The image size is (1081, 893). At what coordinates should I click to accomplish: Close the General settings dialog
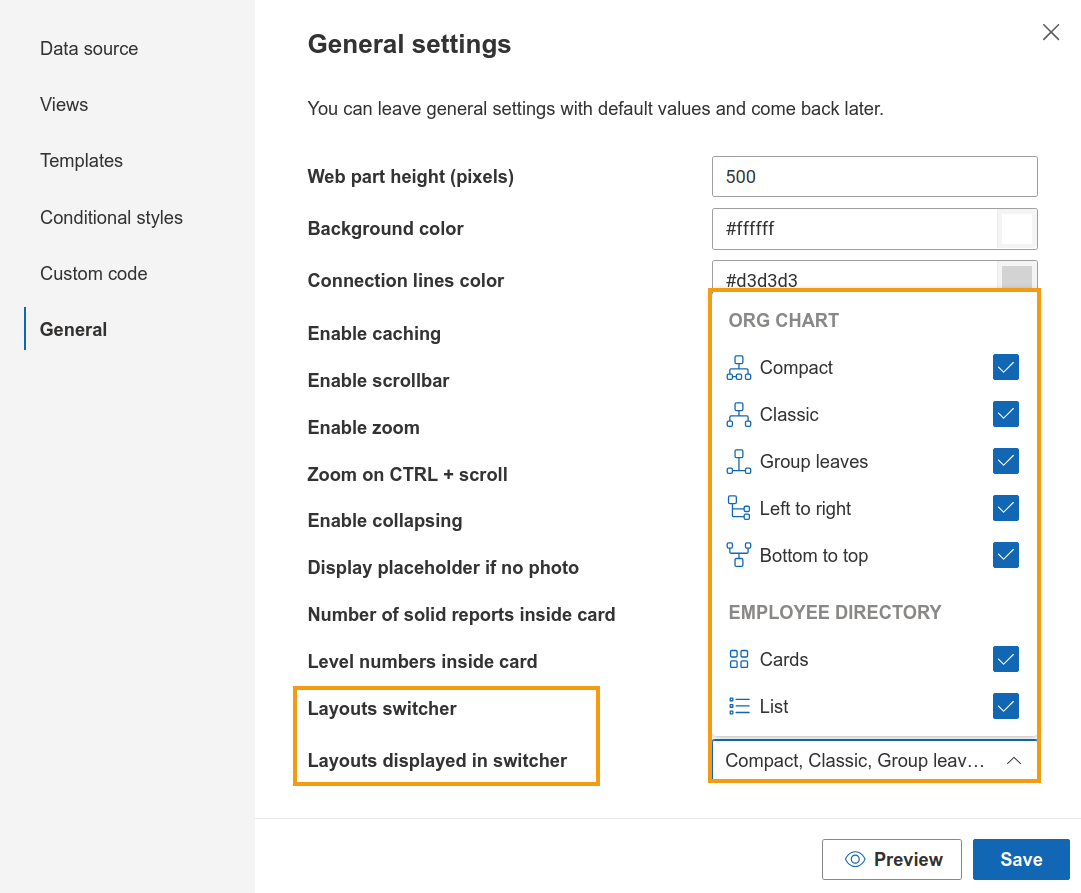point(1051,32)
